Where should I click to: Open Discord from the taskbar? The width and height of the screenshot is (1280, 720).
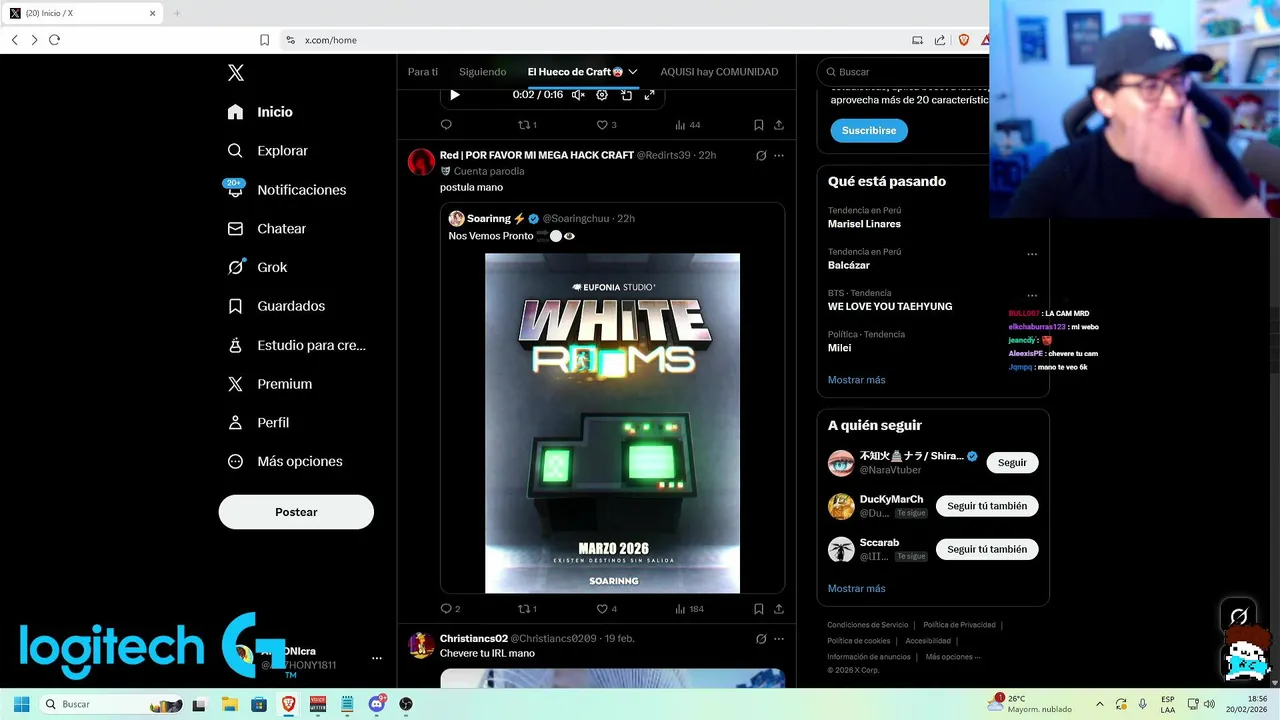[377, 704]
